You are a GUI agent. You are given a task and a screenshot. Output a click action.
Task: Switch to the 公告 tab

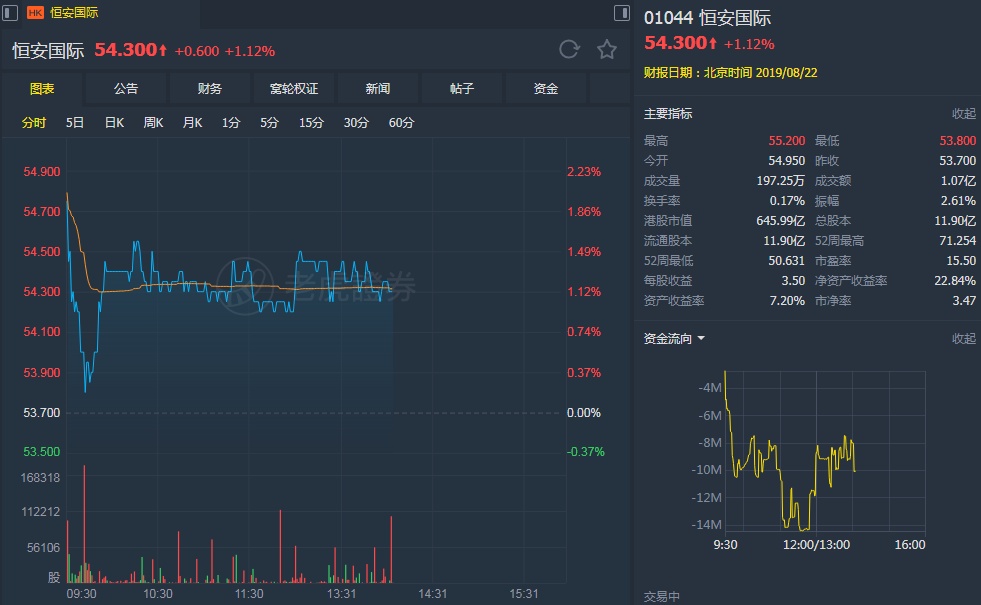coord(126,89)
